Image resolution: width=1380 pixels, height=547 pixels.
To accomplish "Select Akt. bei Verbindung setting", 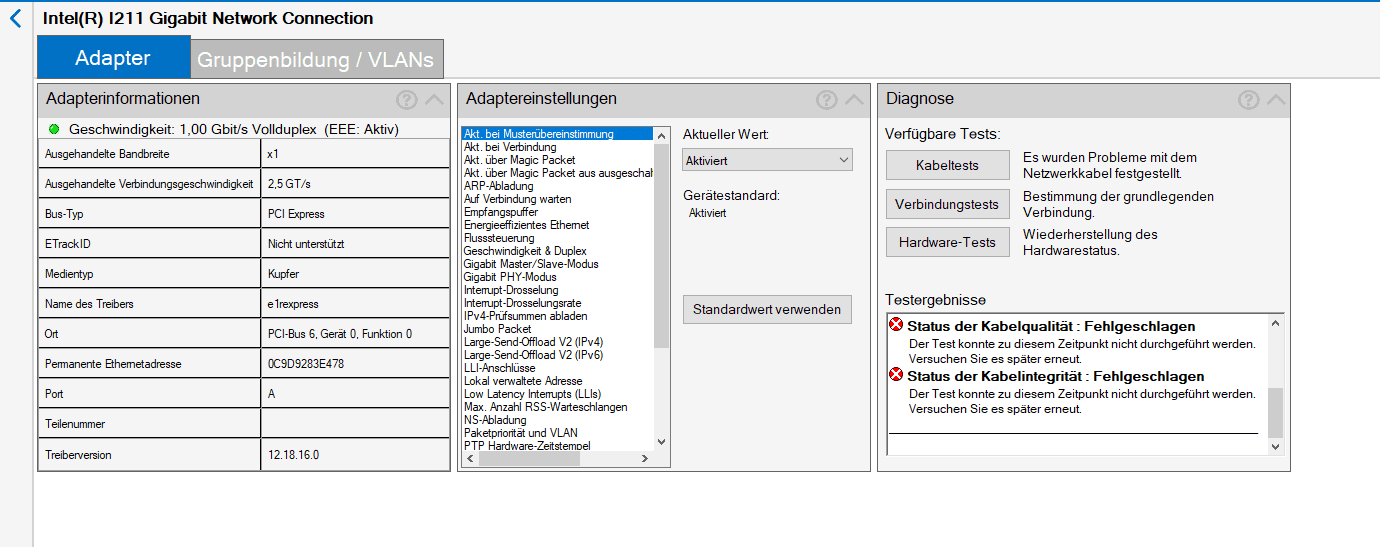I will tap(557, 147).
